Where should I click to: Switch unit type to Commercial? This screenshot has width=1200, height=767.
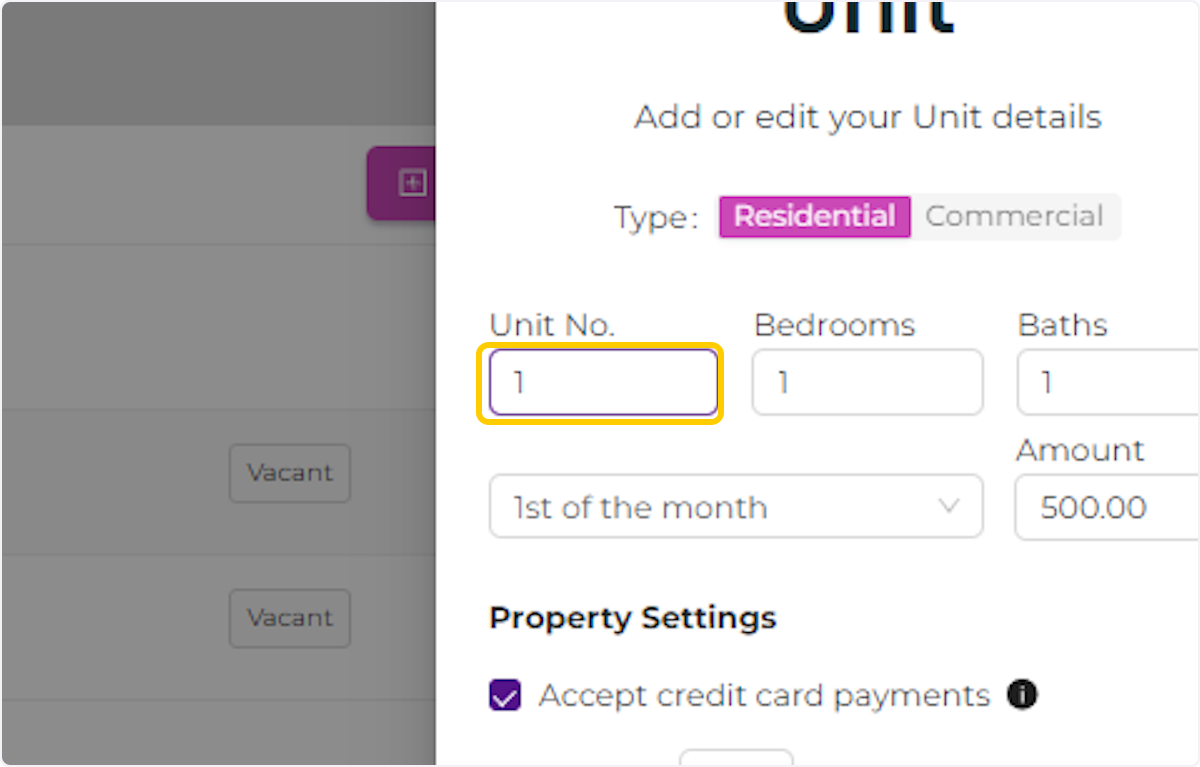pos(1014,216)
